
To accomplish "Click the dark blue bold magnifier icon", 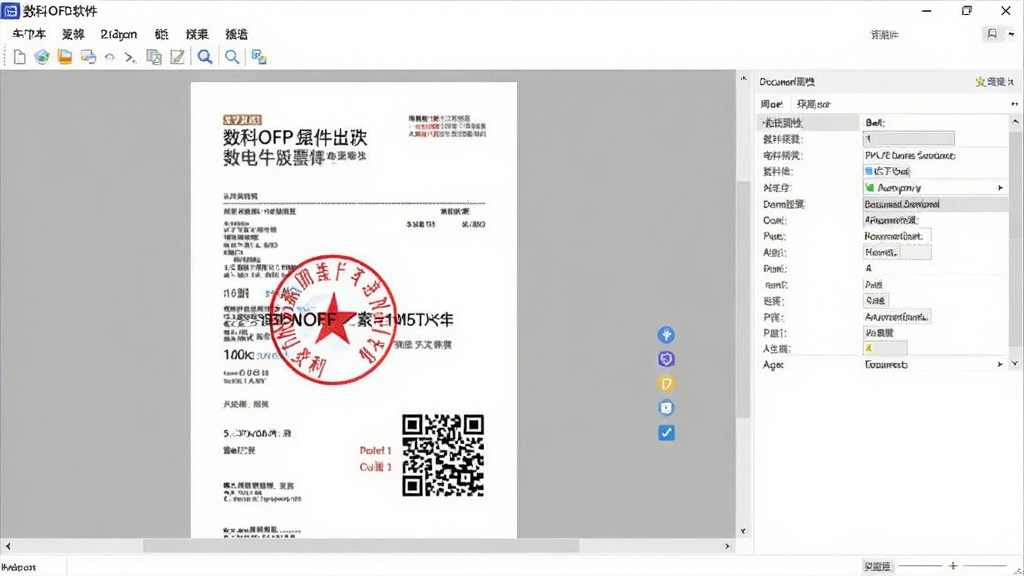I will click(205, 57).
